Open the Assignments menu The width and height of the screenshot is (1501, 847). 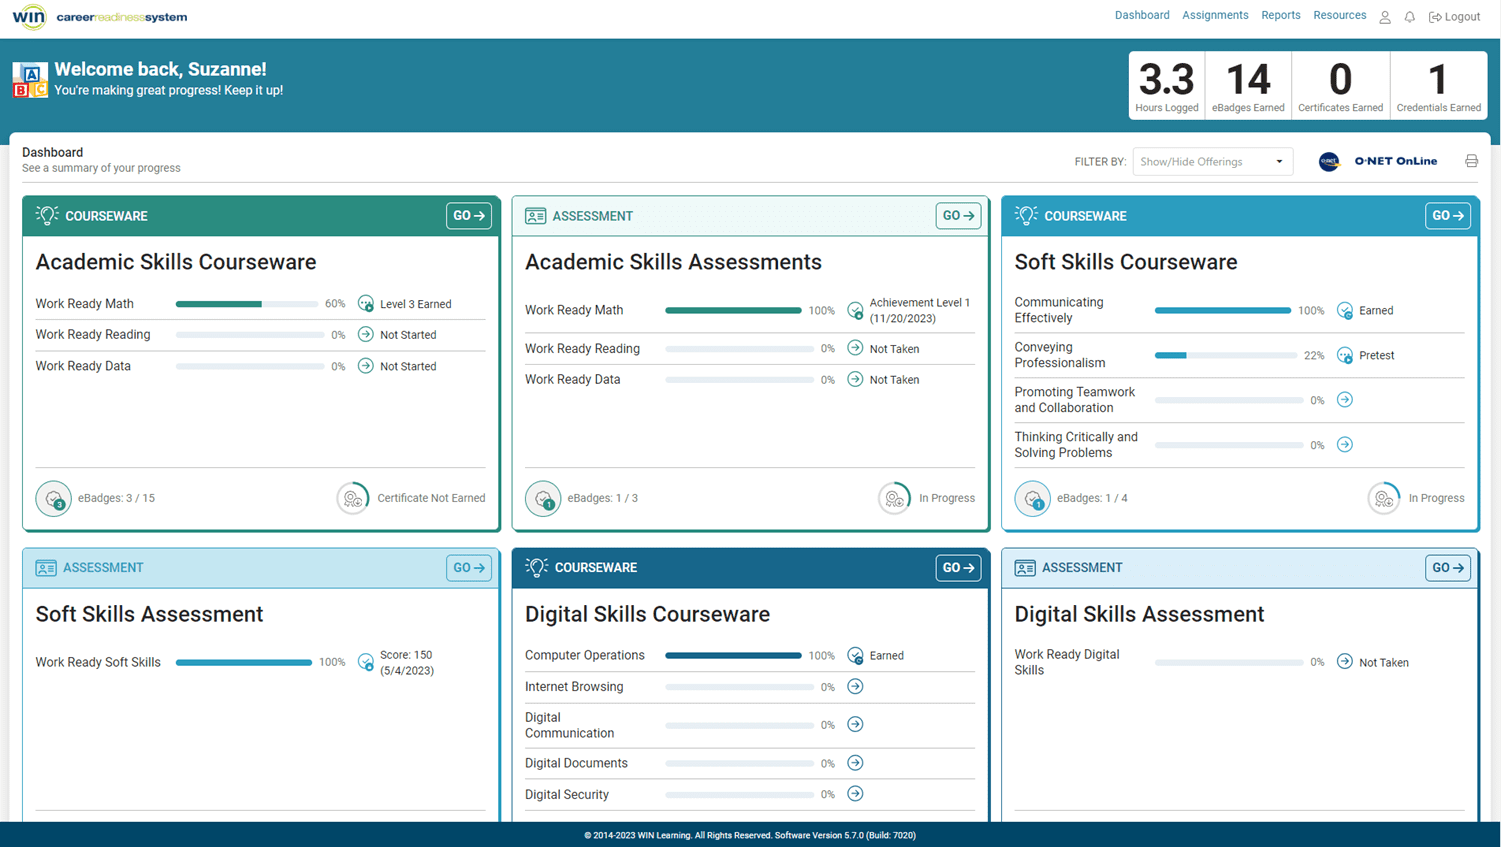1215,16
